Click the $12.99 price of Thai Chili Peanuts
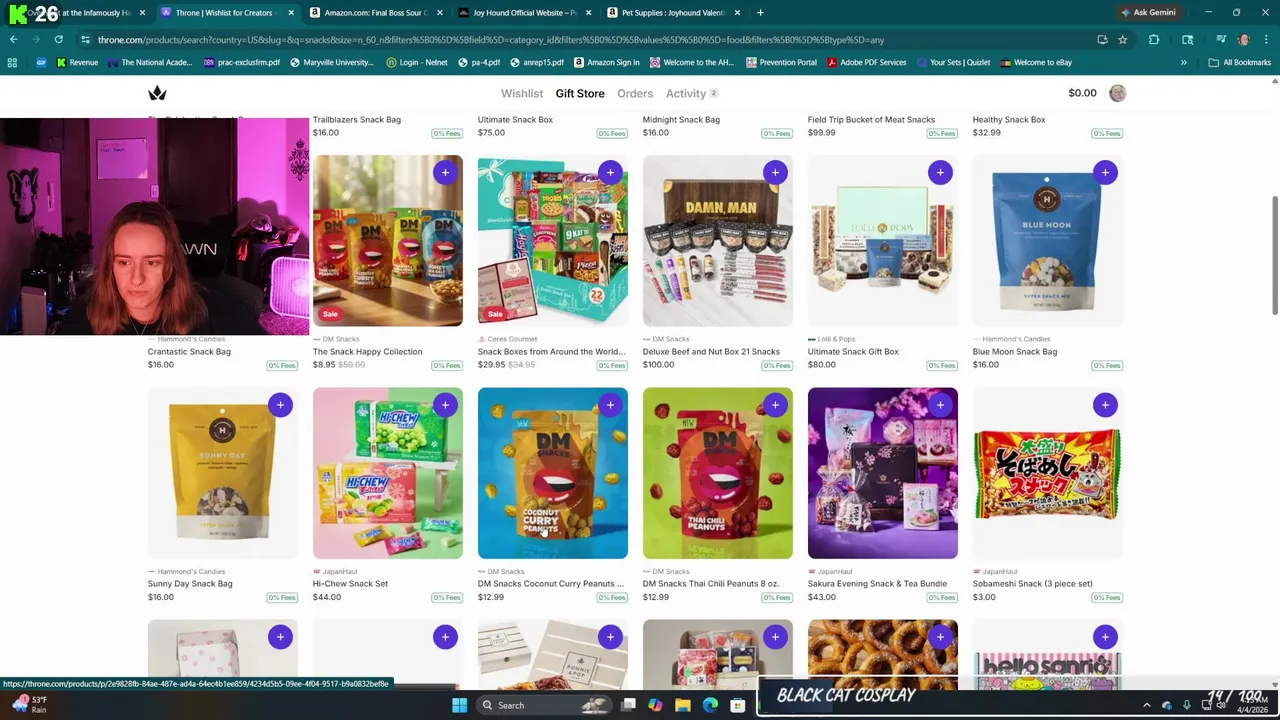 tap(655, 597)
